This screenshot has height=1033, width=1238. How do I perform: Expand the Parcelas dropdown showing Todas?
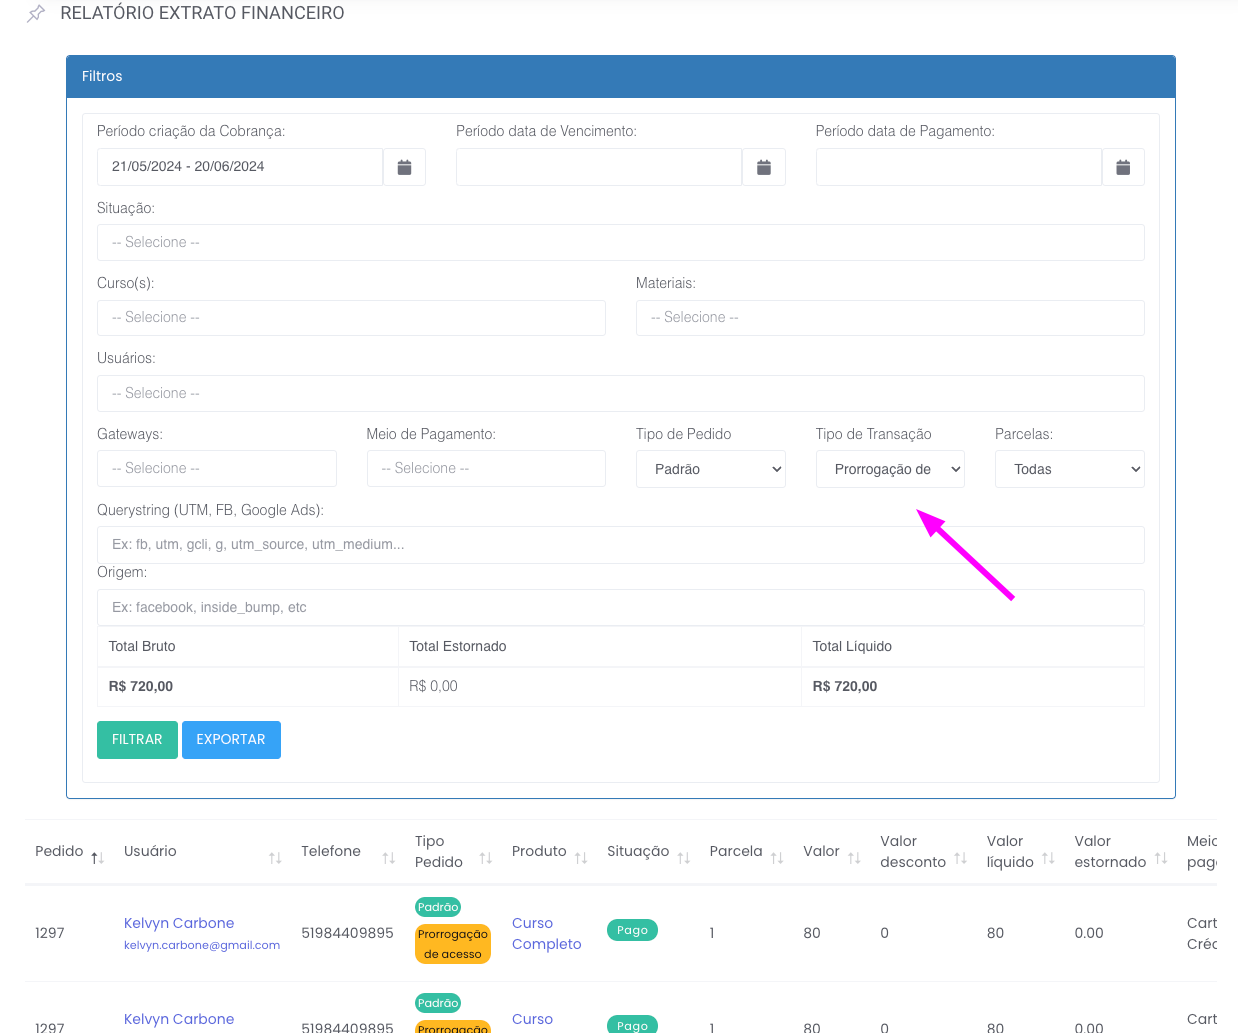[x=1069, y=469]
